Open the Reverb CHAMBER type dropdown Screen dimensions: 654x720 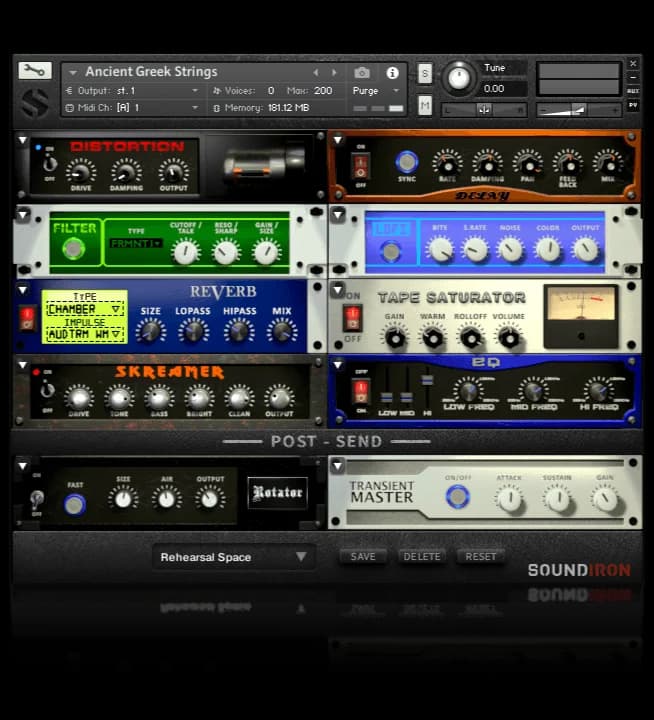[x=84, y=309]
